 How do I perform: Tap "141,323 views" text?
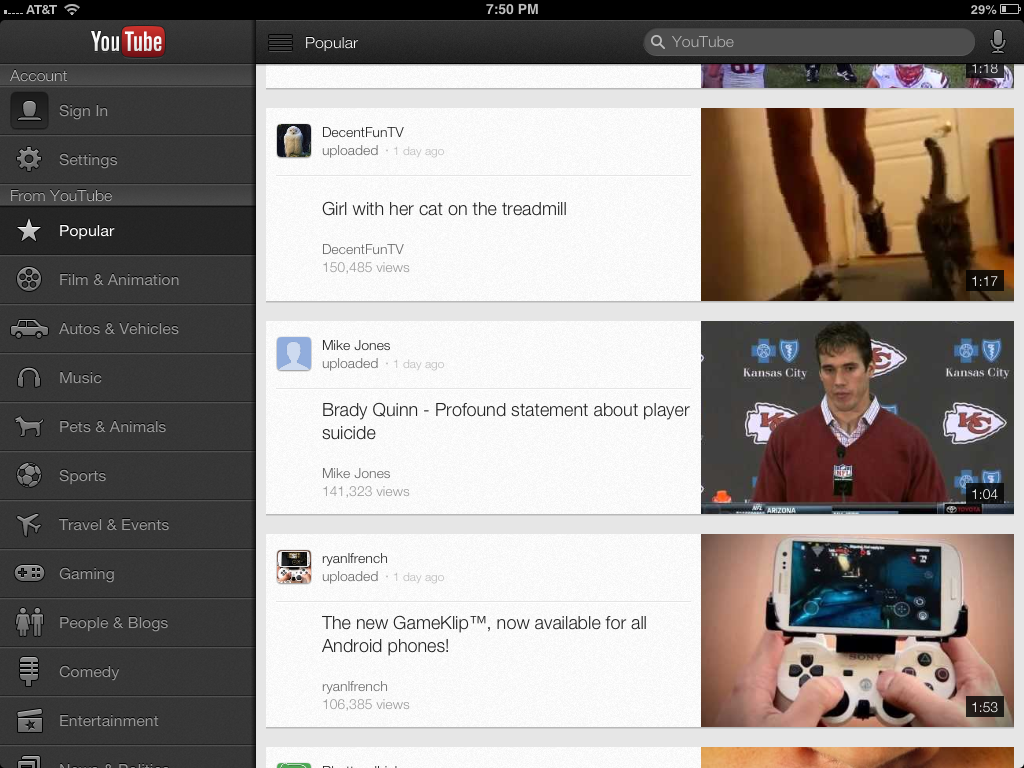click(366, 491)
